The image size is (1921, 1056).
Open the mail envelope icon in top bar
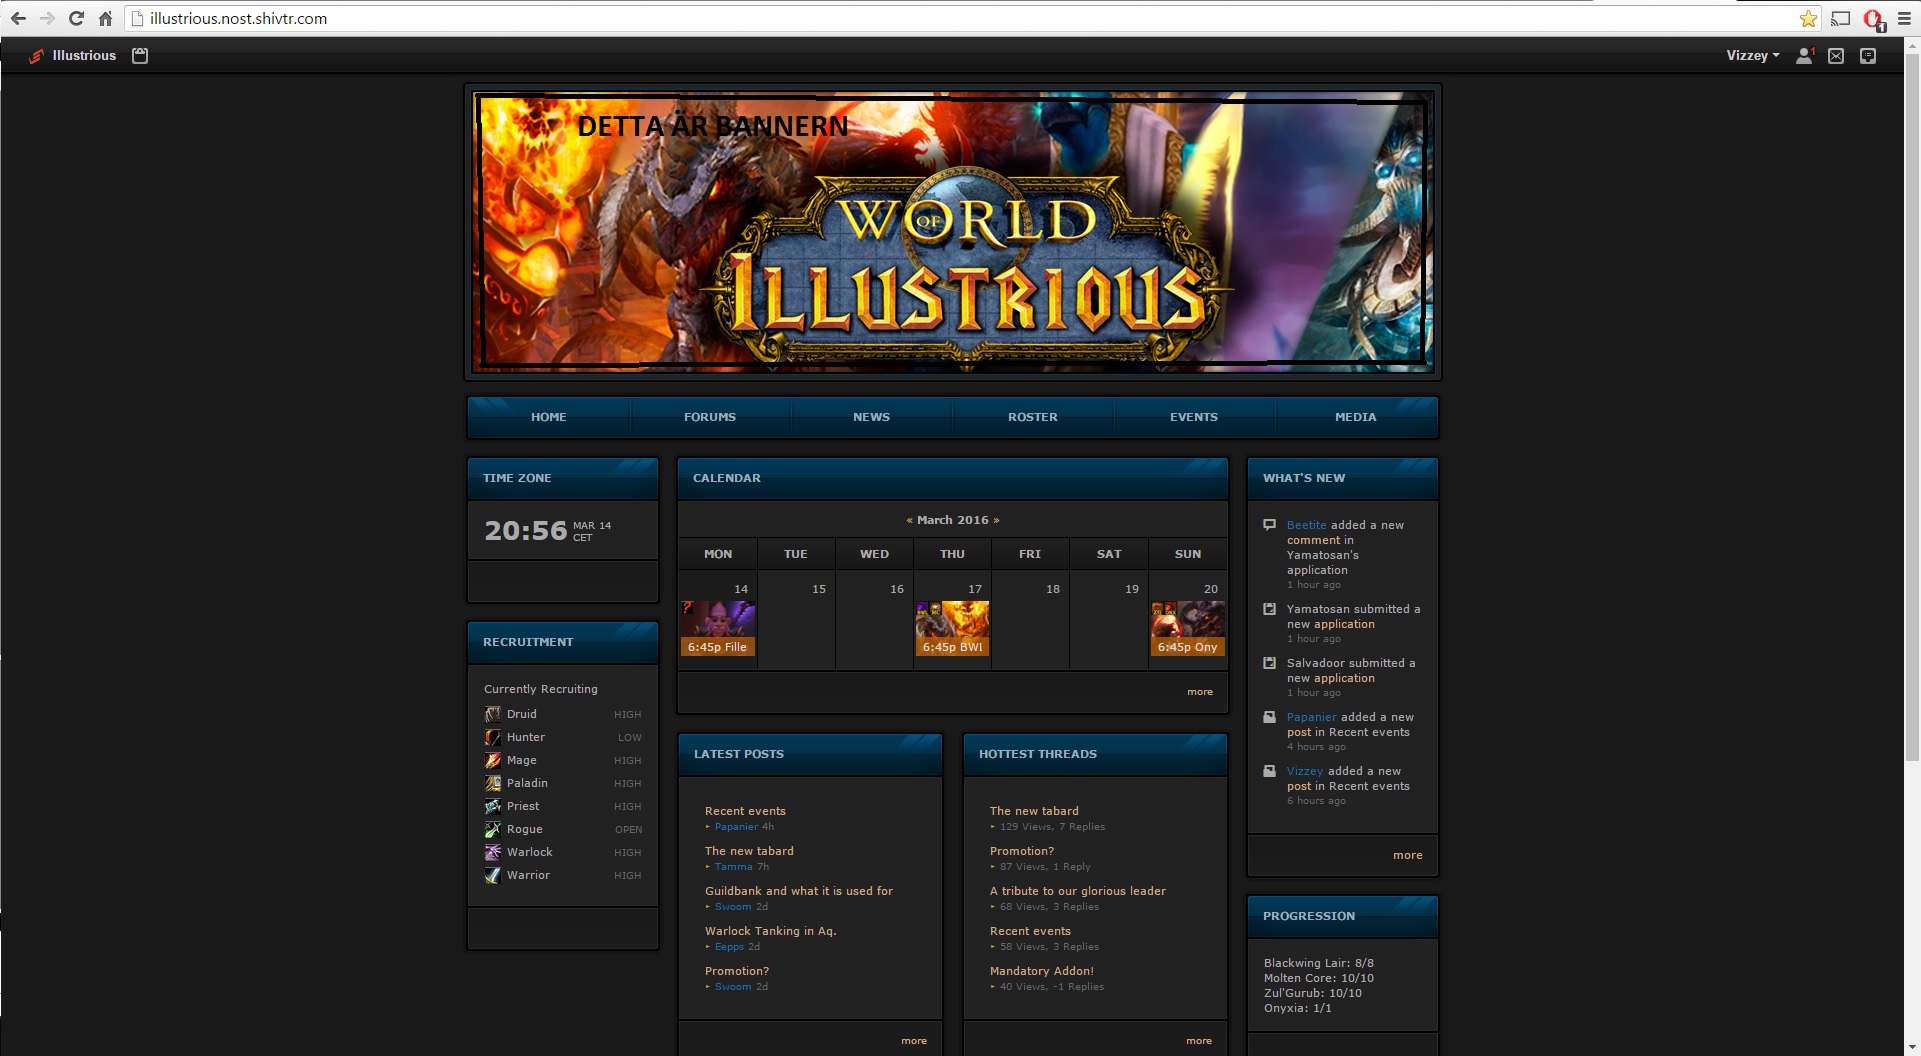pos(1836,56)
